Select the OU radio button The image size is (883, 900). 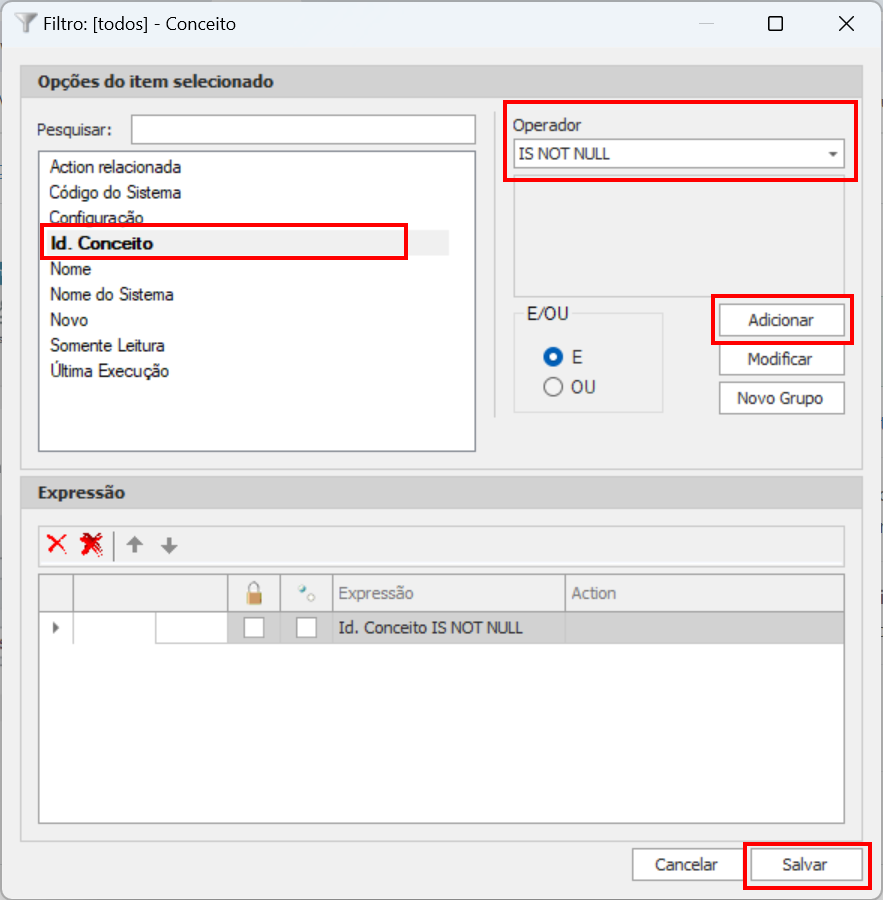point(553,387)
